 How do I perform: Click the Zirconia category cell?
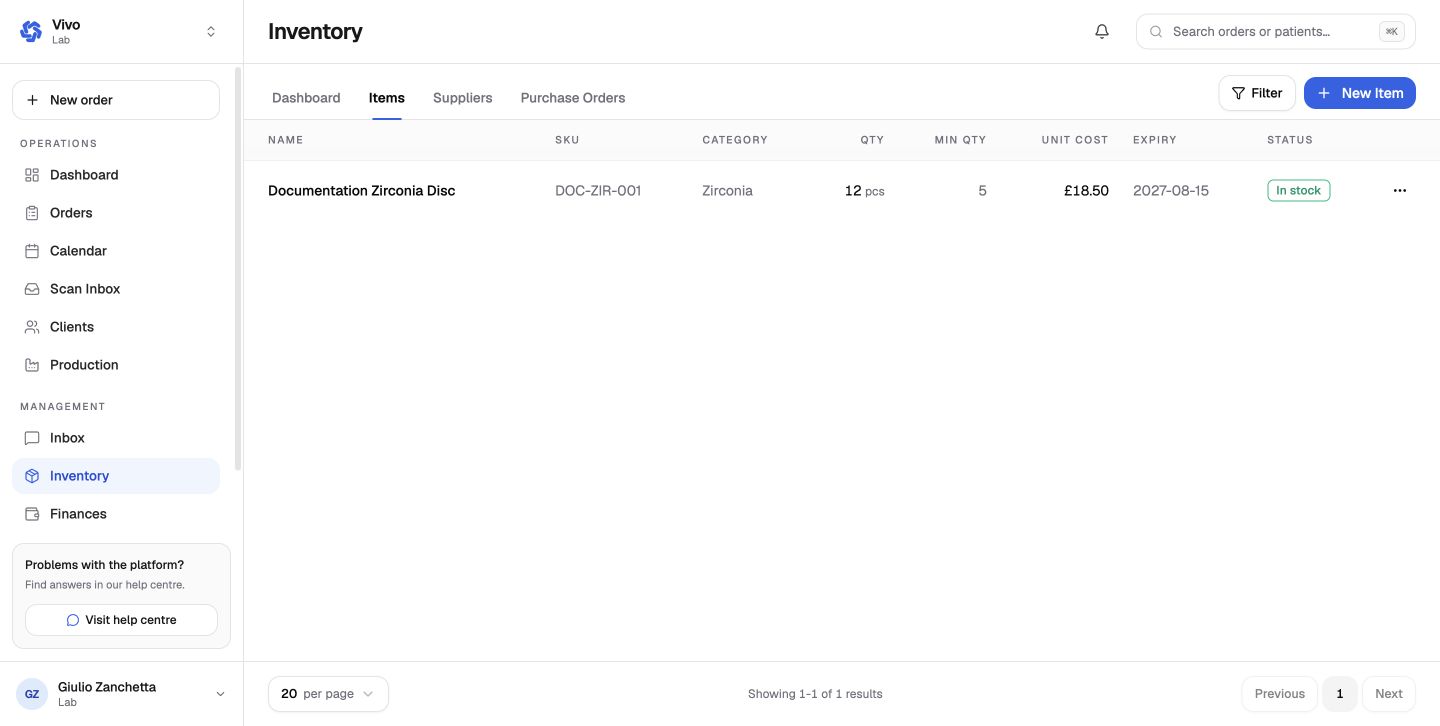(x=727, y=191)
